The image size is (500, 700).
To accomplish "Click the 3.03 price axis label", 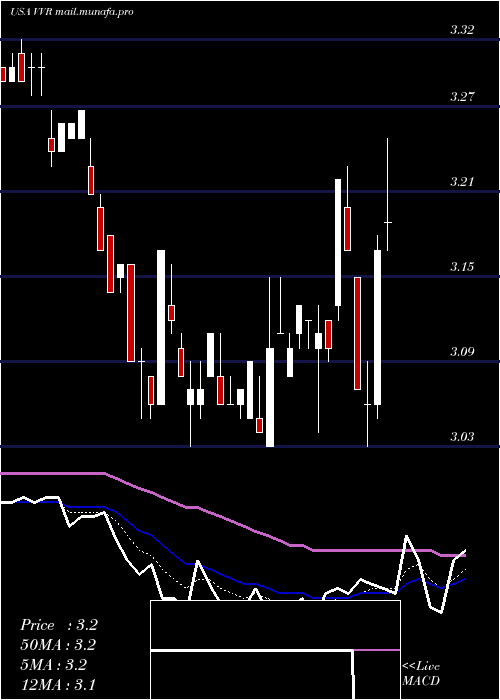I will (462, 437).
